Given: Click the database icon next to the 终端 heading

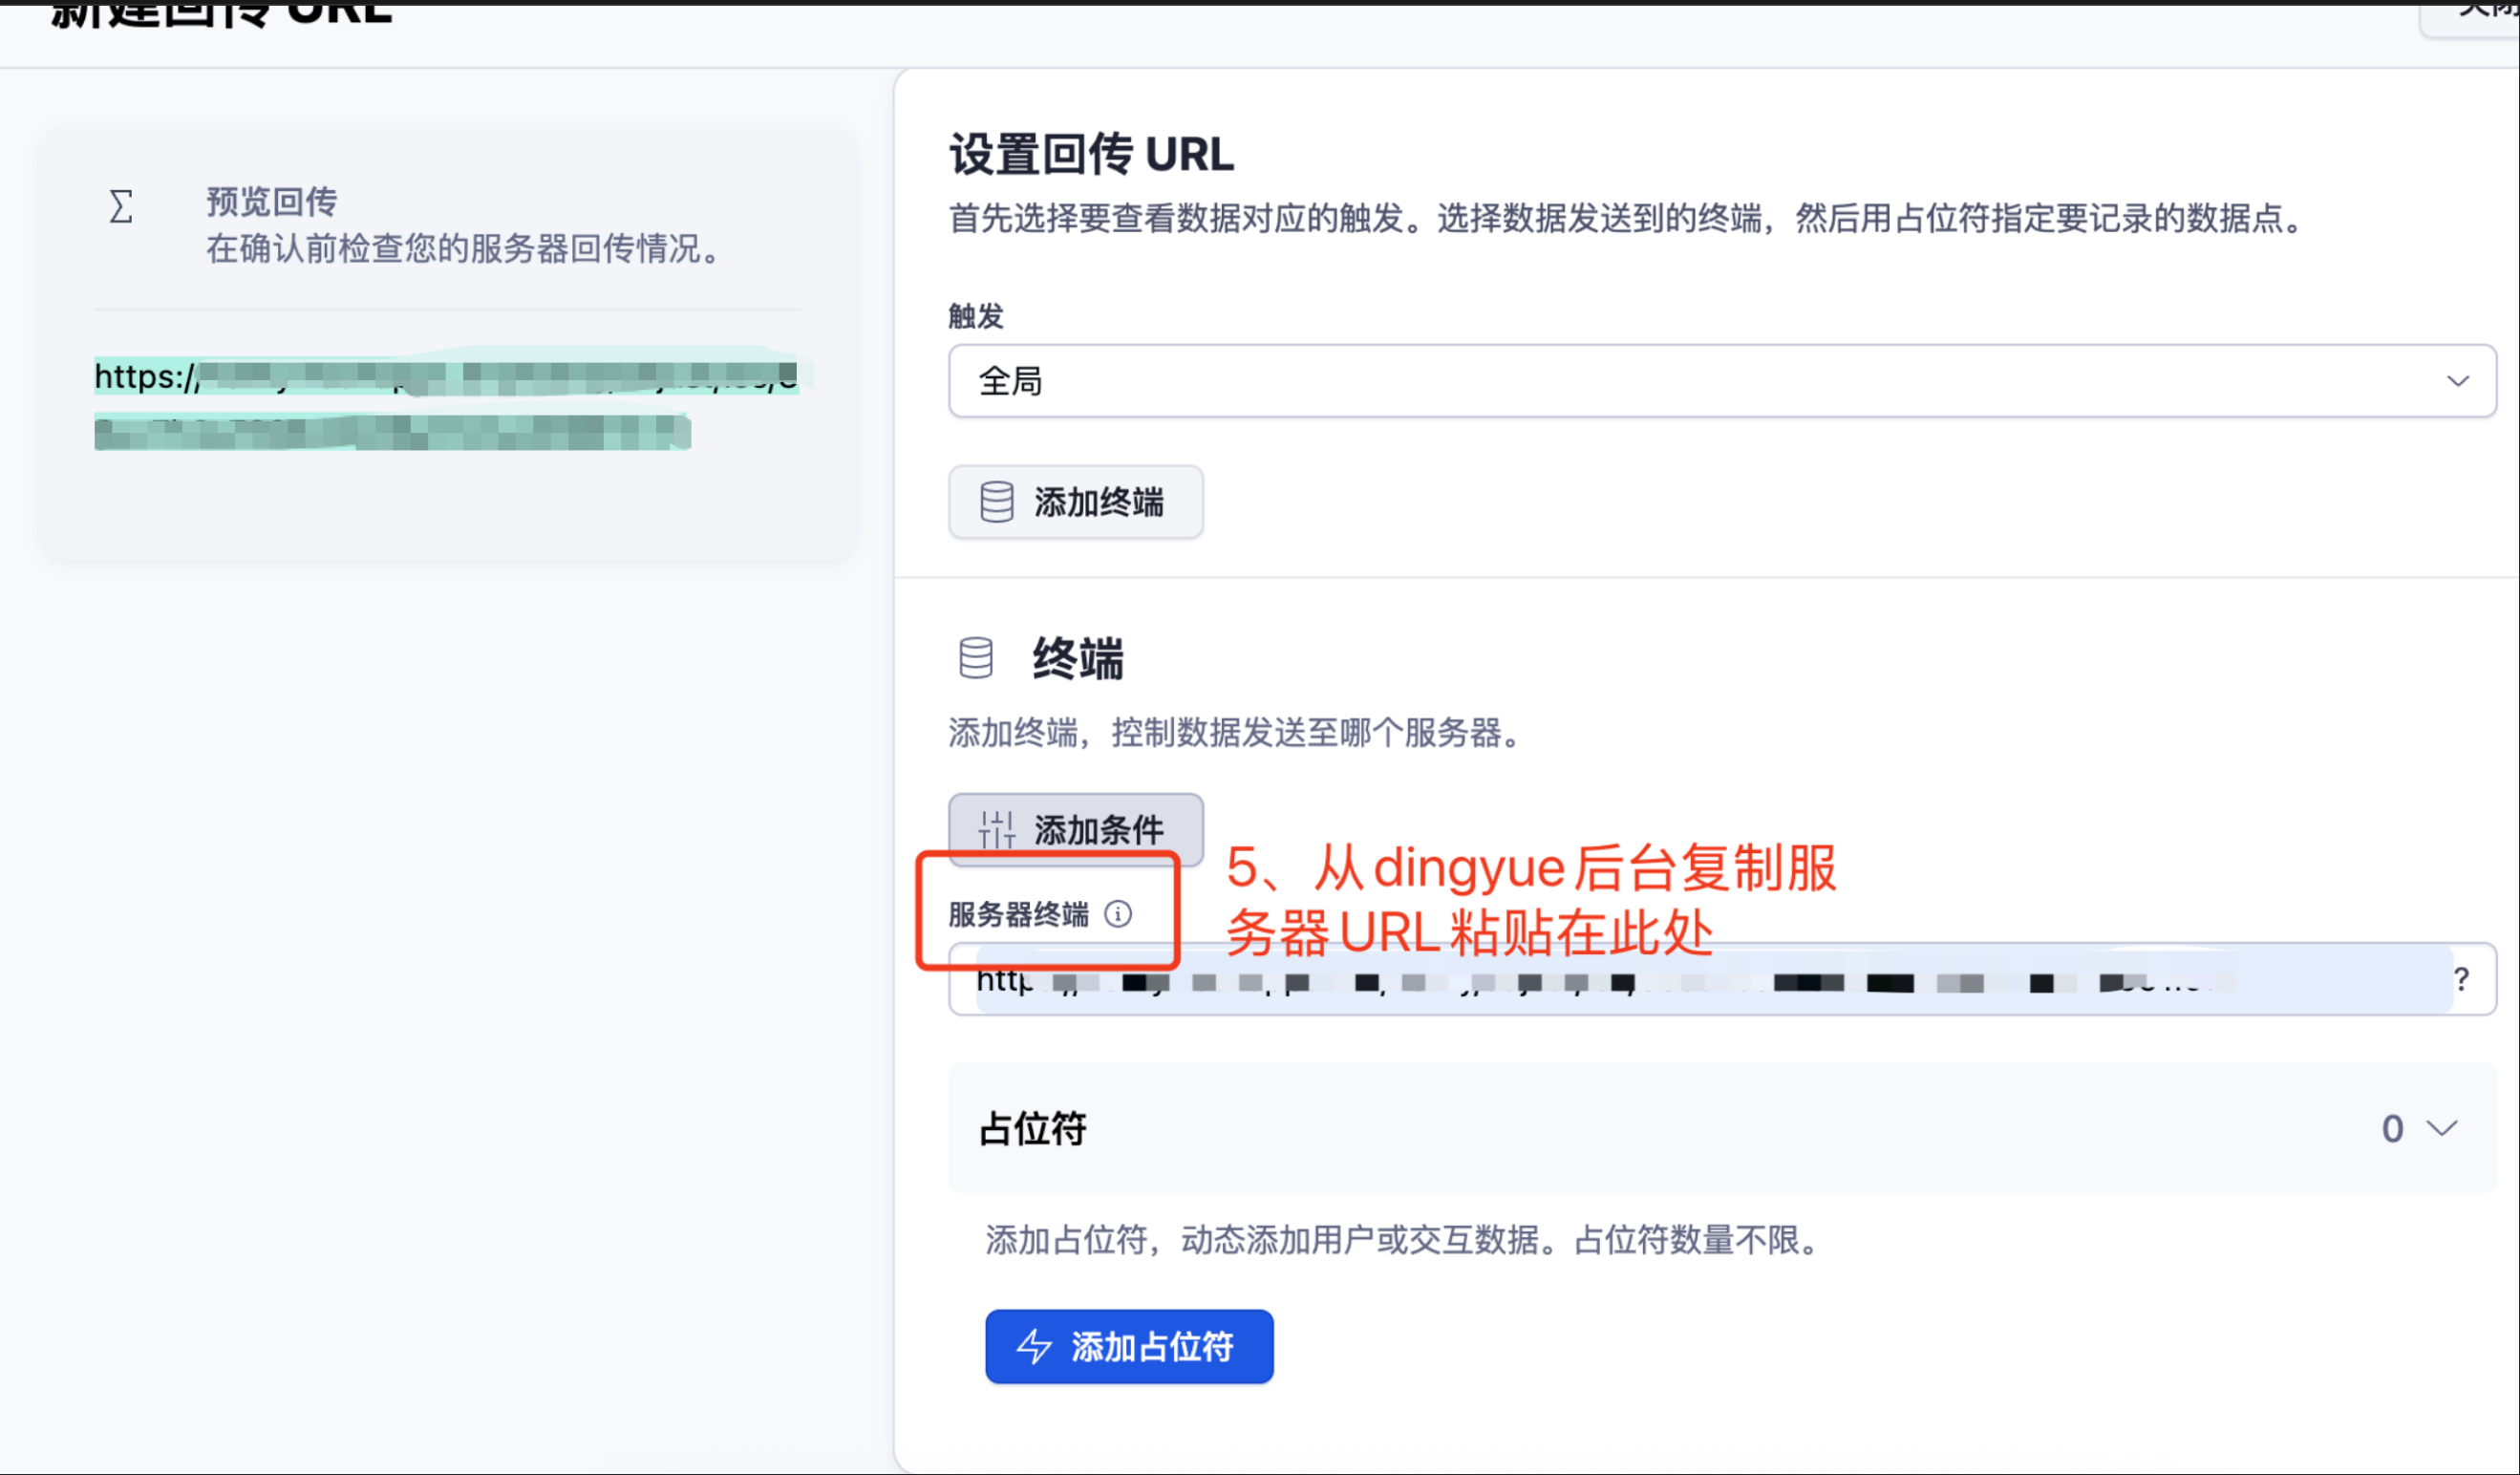Looking at the screenshot, I should (974, 659).
